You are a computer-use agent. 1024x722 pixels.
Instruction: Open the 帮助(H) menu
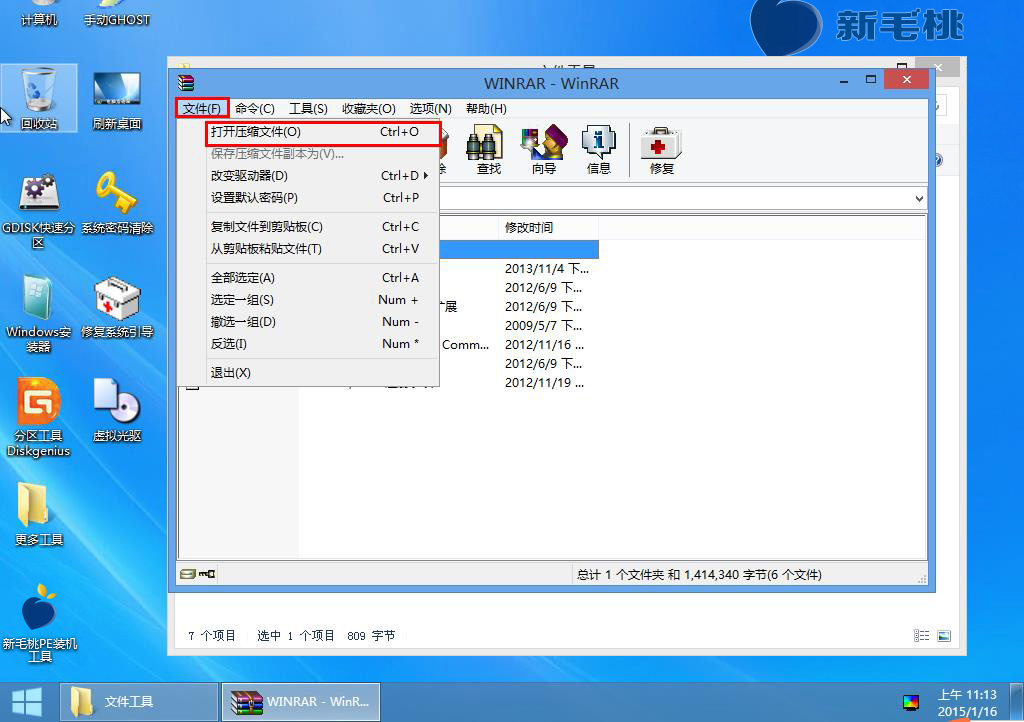[x=487, y=108]
